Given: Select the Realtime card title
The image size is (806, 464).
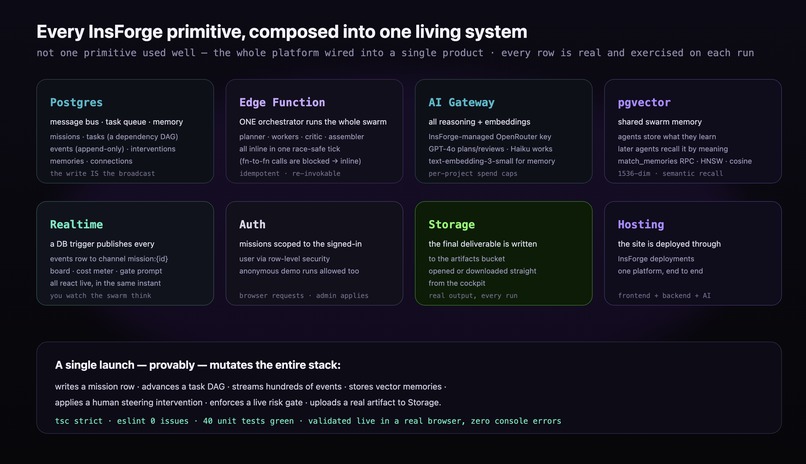Looking at the screenshot, I should click(76, 225).
